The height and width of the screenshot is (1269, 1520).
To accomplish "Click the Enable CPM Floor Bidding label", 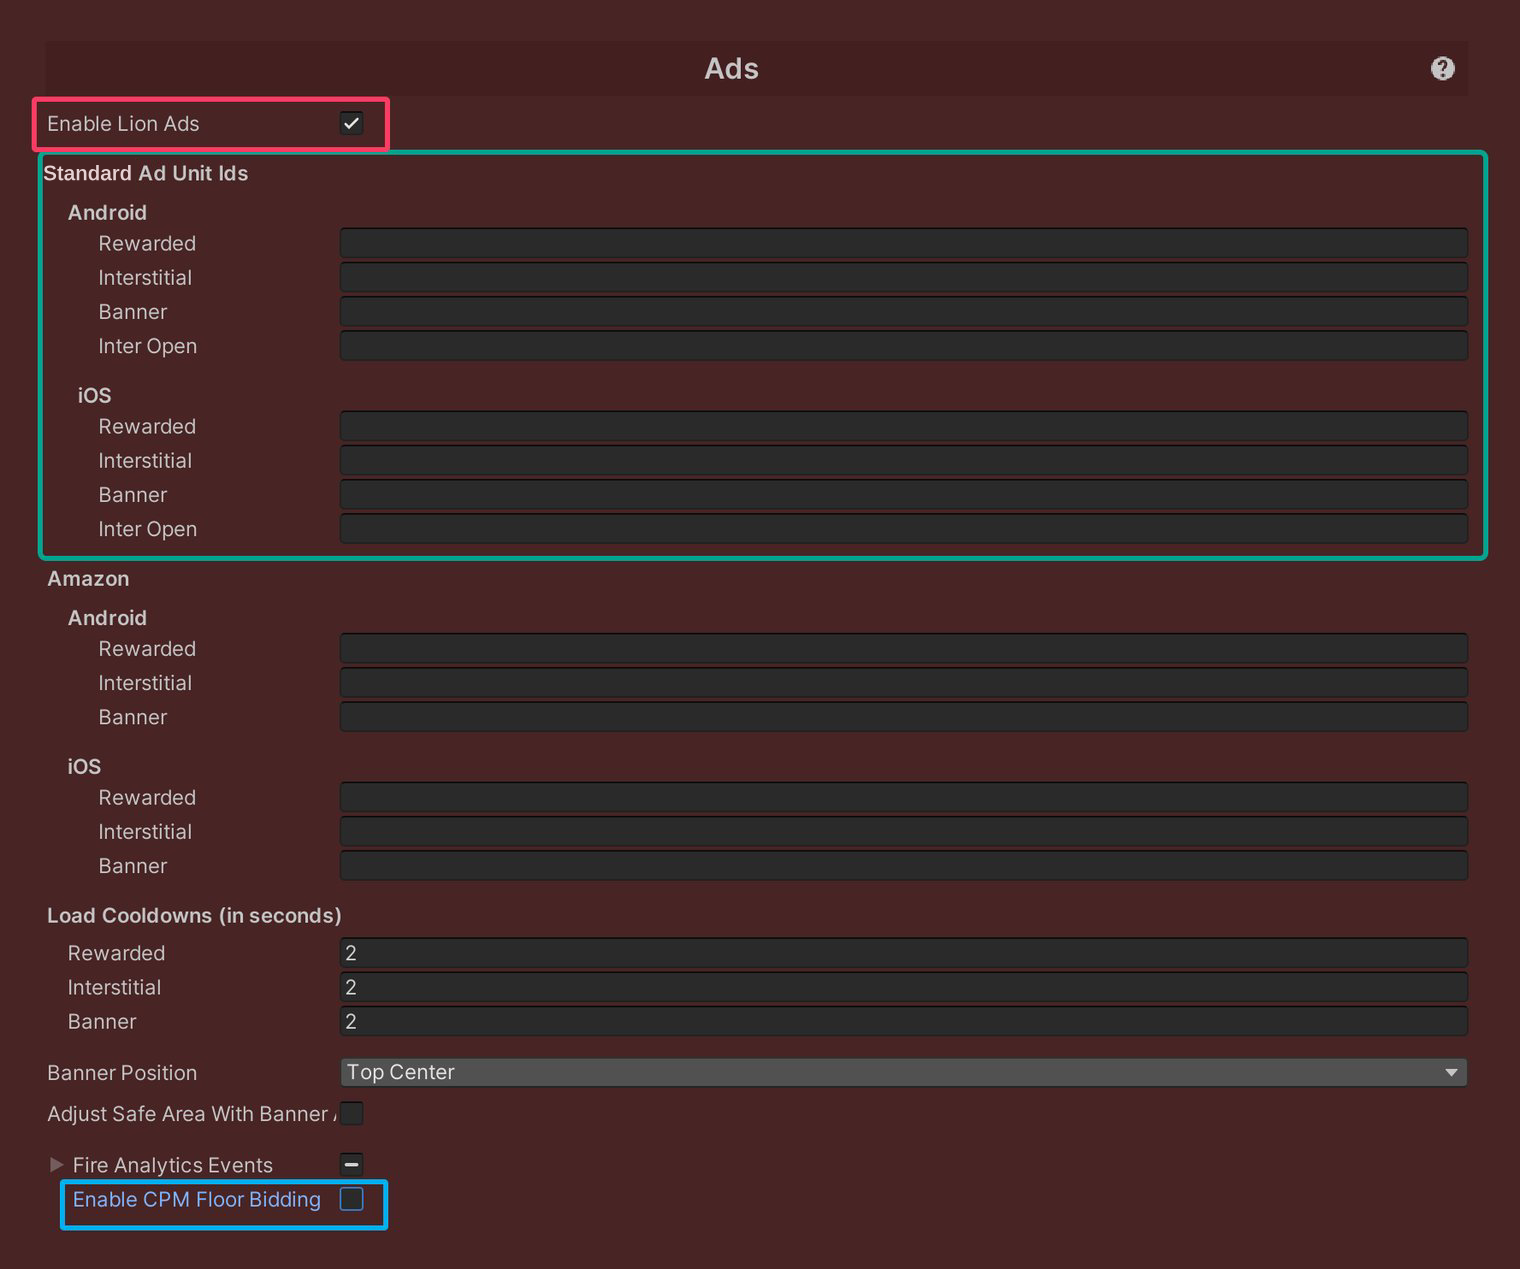I will tap(196, 1200).
